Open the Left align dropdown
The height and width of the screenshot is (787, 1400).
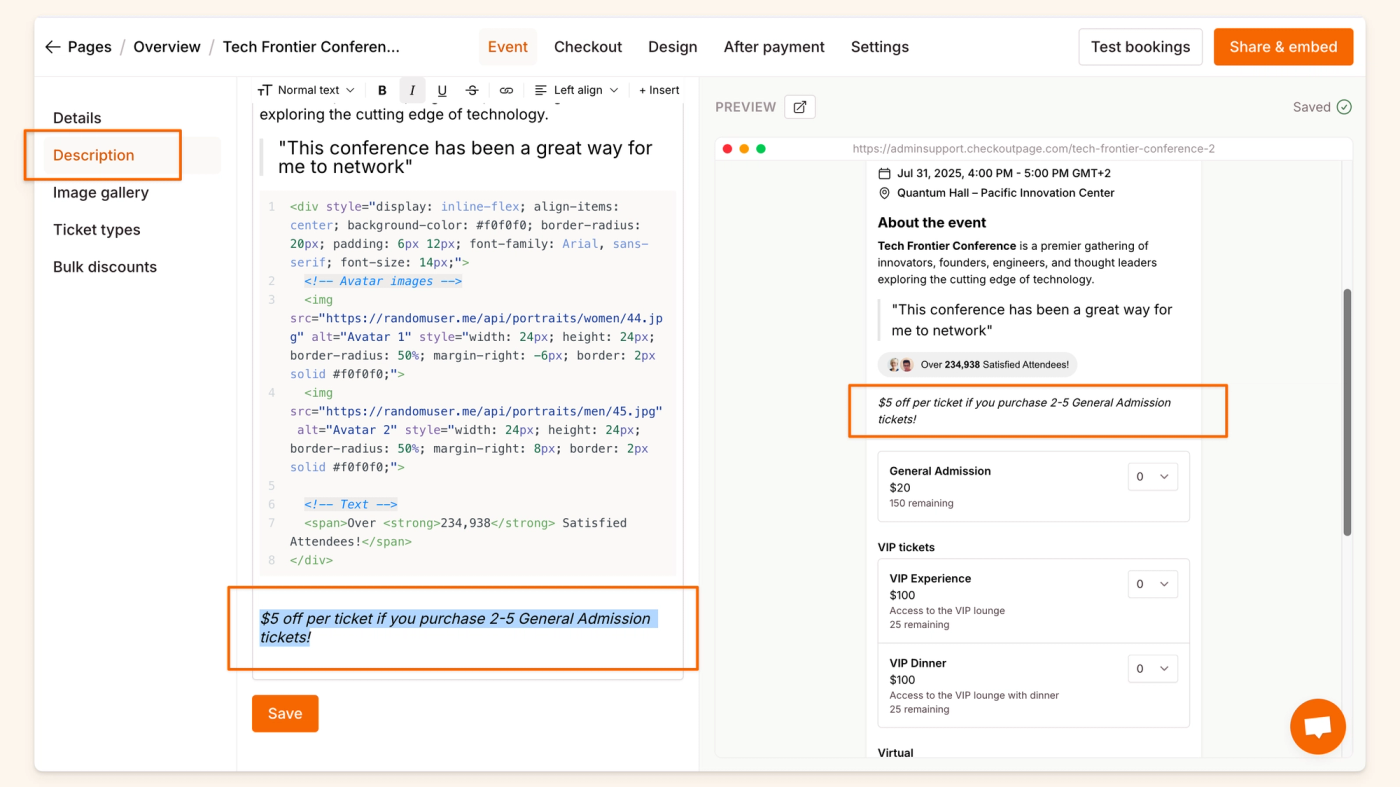pyautogui.click(x=576, y=90)
